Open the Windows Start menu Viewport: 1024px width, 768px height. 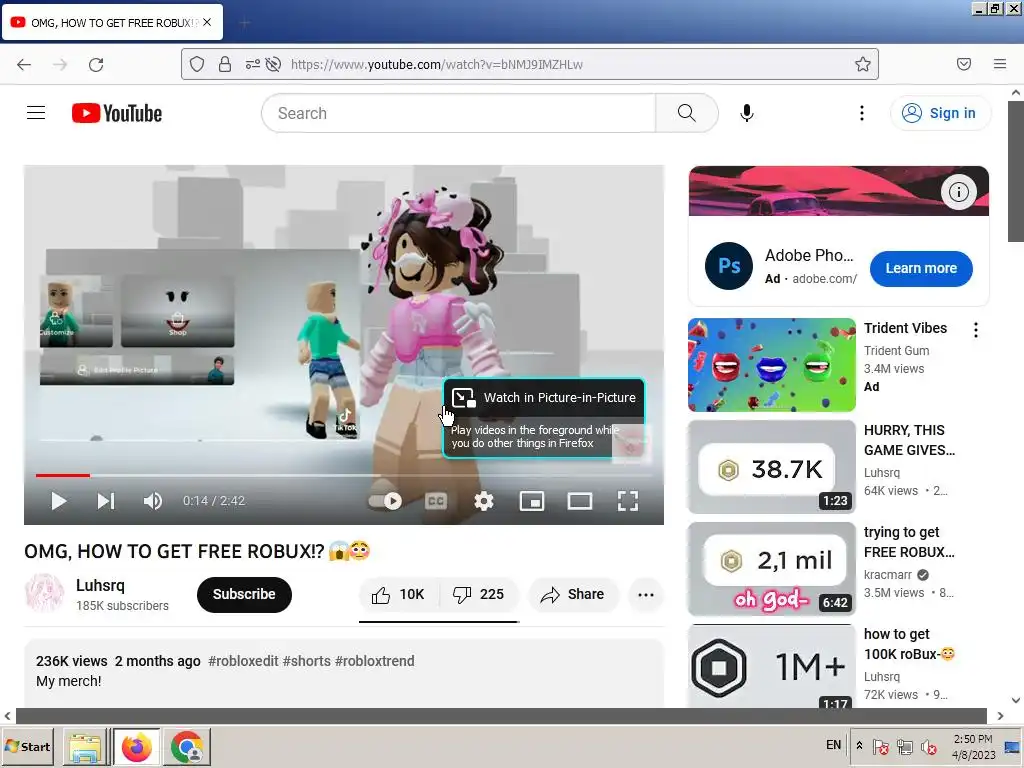coord(27,746)
